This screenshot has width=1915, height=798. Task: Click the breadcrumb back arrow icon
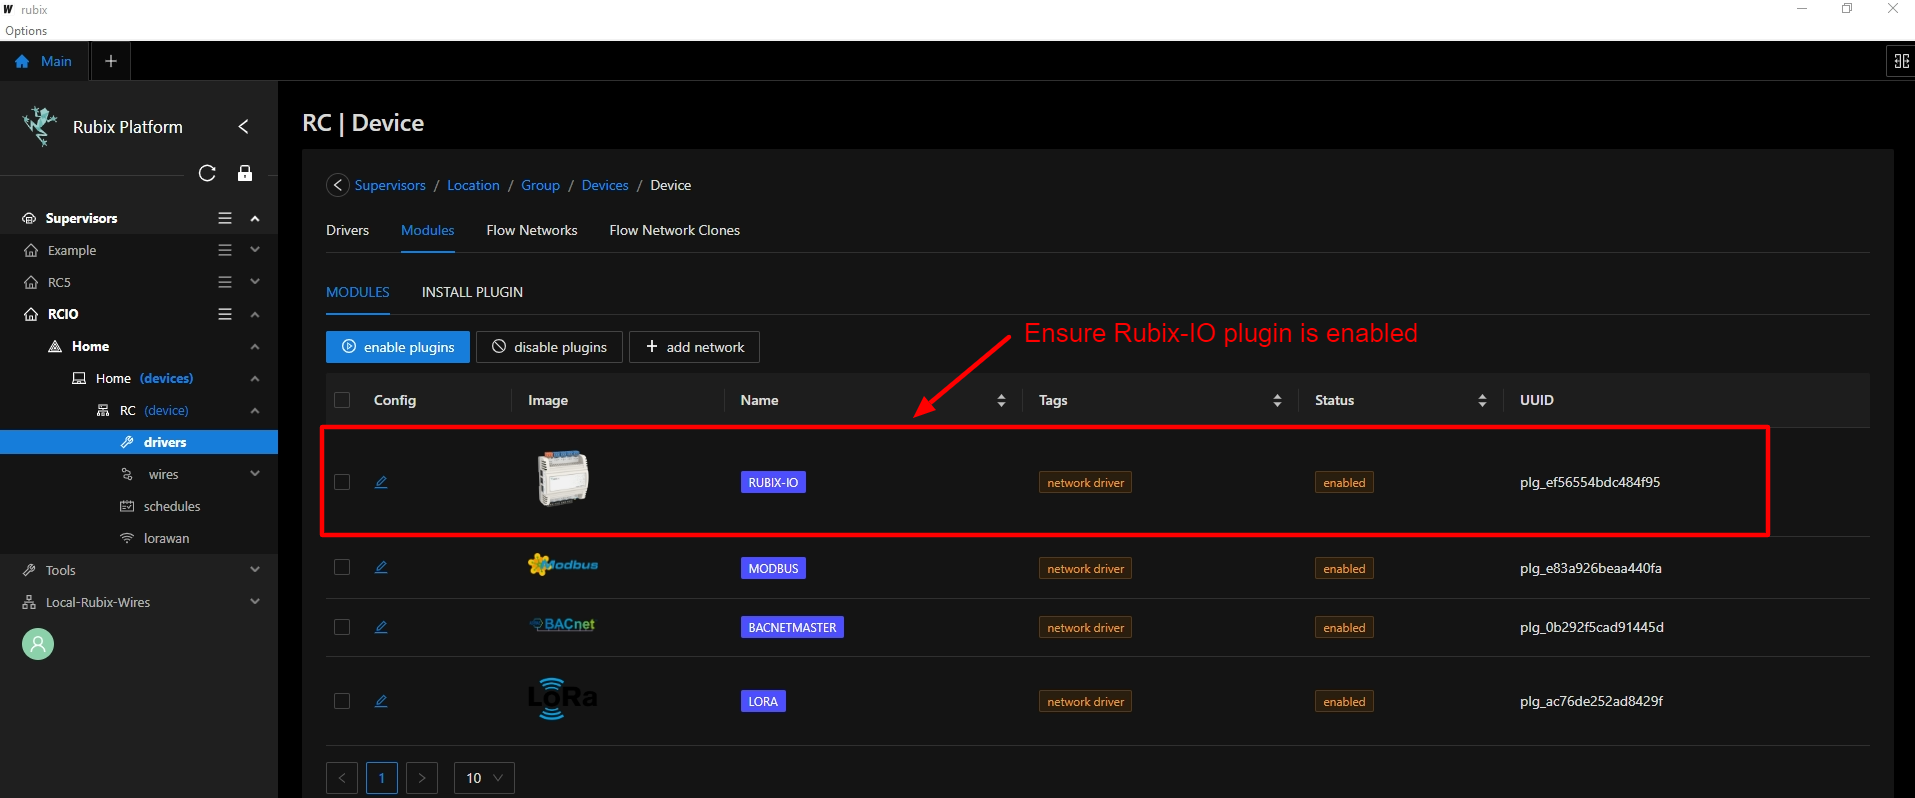point(338,185)
